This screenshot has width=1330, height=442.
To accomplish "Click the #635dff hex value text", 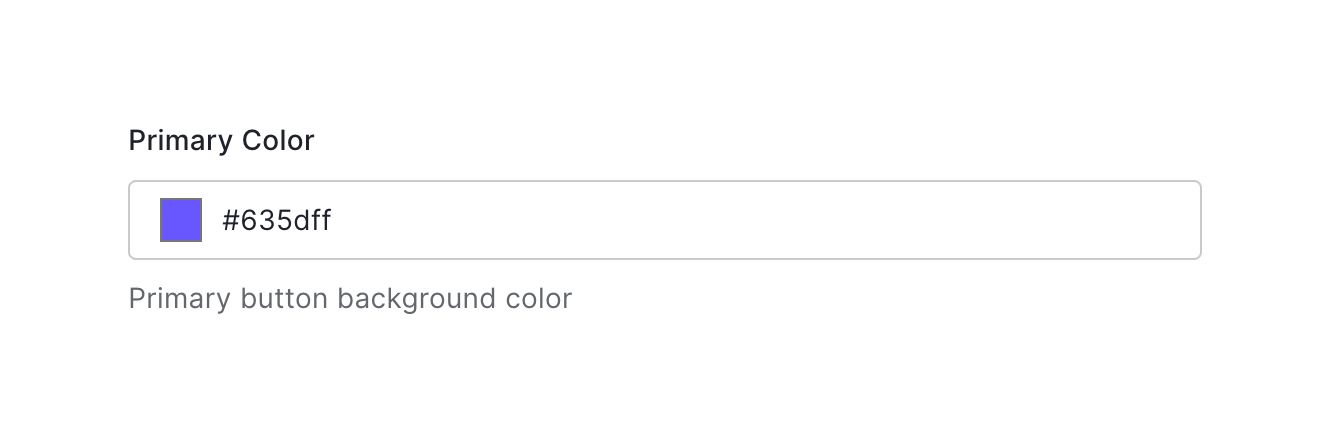I will 277,221.
